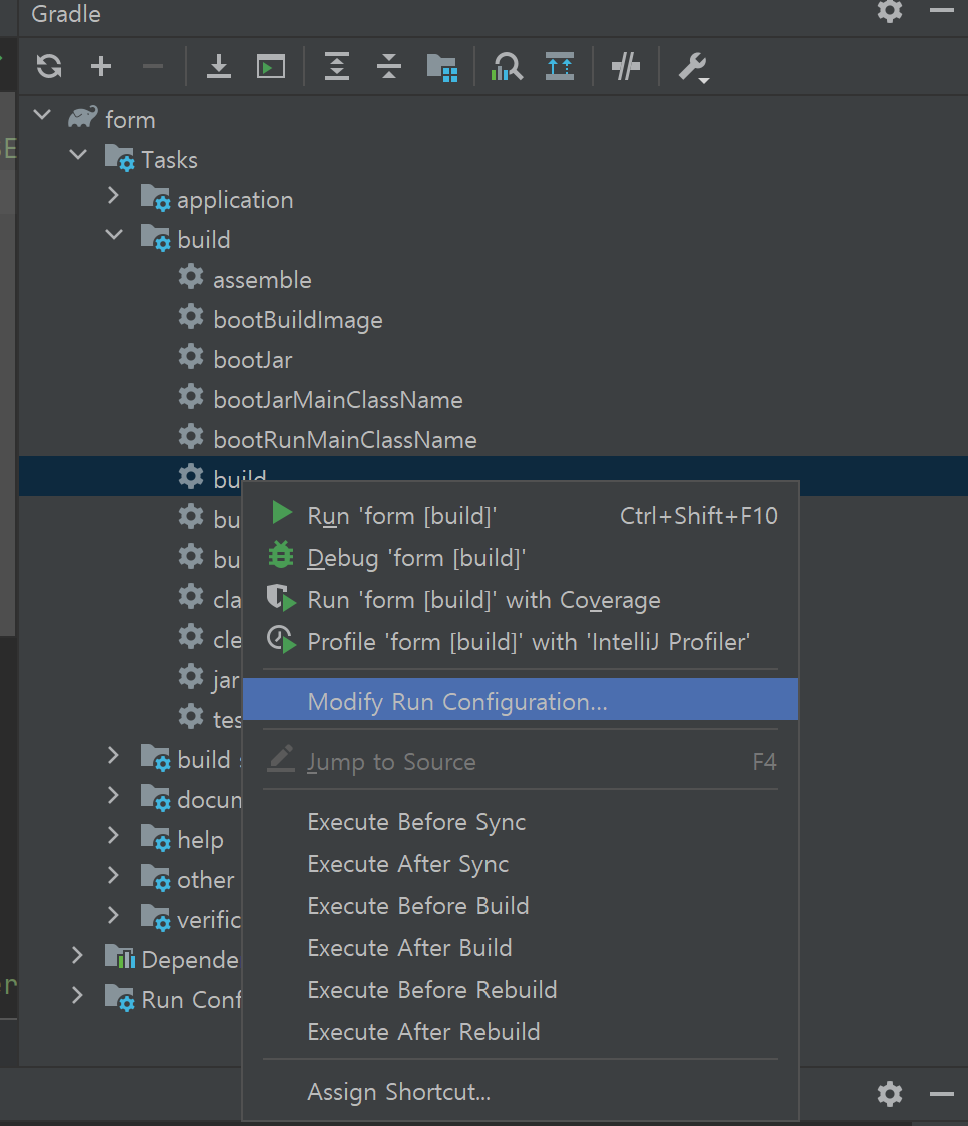Collapse the Tasks folder
Viewport: 968px width, 1126px height.
(x=78, y=154)
